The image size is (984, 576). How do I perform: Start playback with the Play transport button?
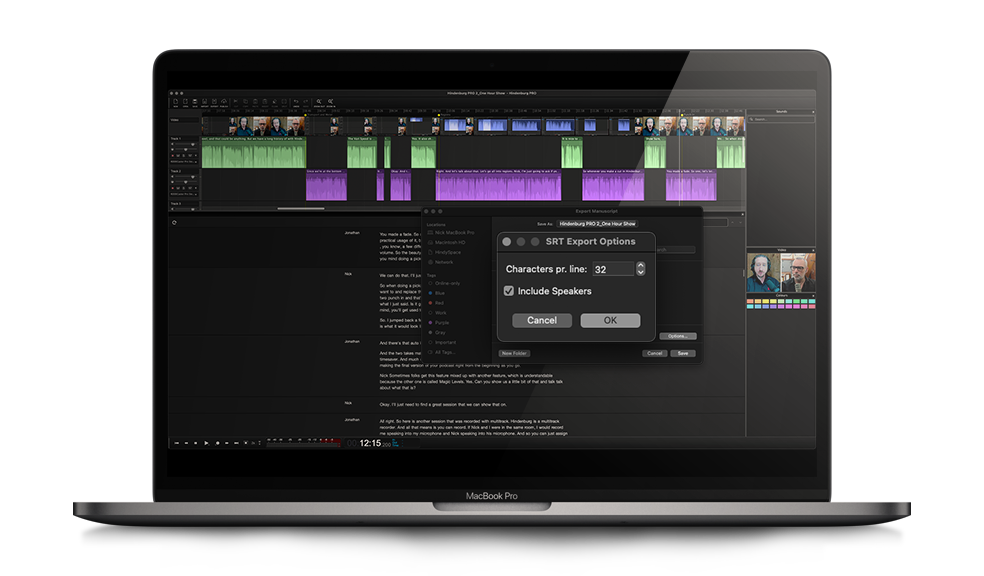(206, 443)
